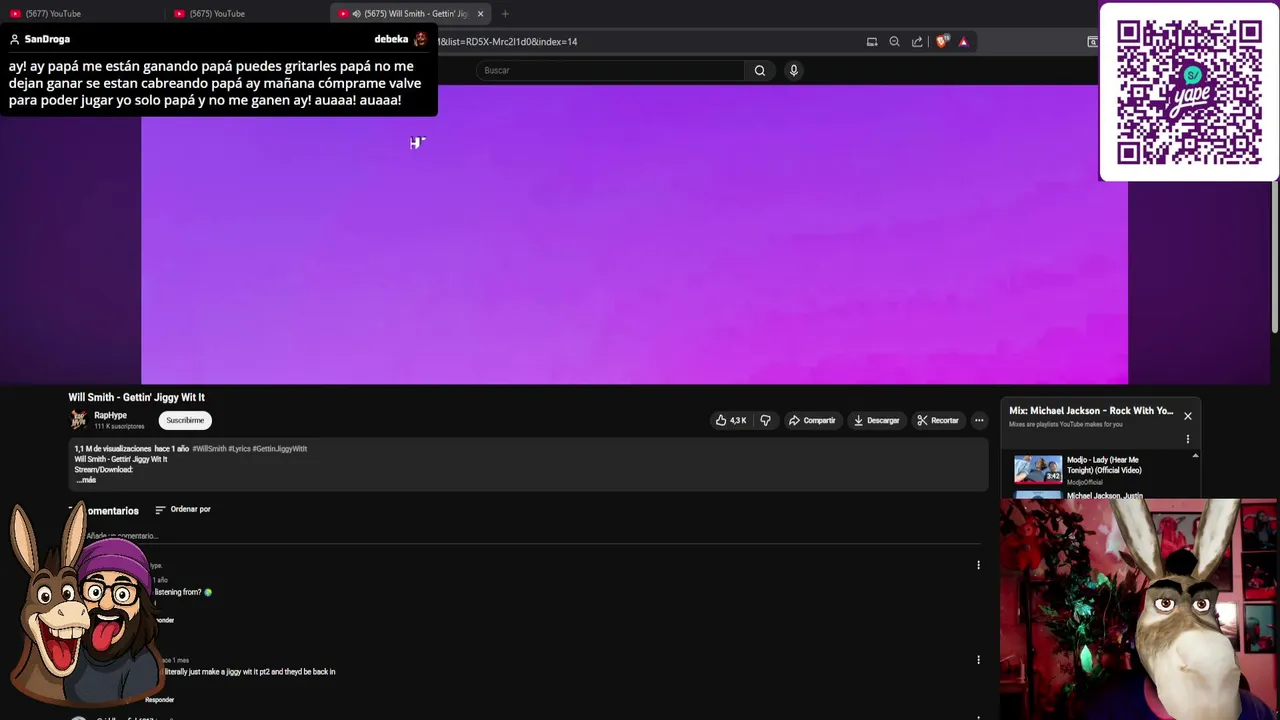This screenshot has width=1280, height=720.
Task: Click the install/cast screen icon in address bar
Action: point(872,42)
